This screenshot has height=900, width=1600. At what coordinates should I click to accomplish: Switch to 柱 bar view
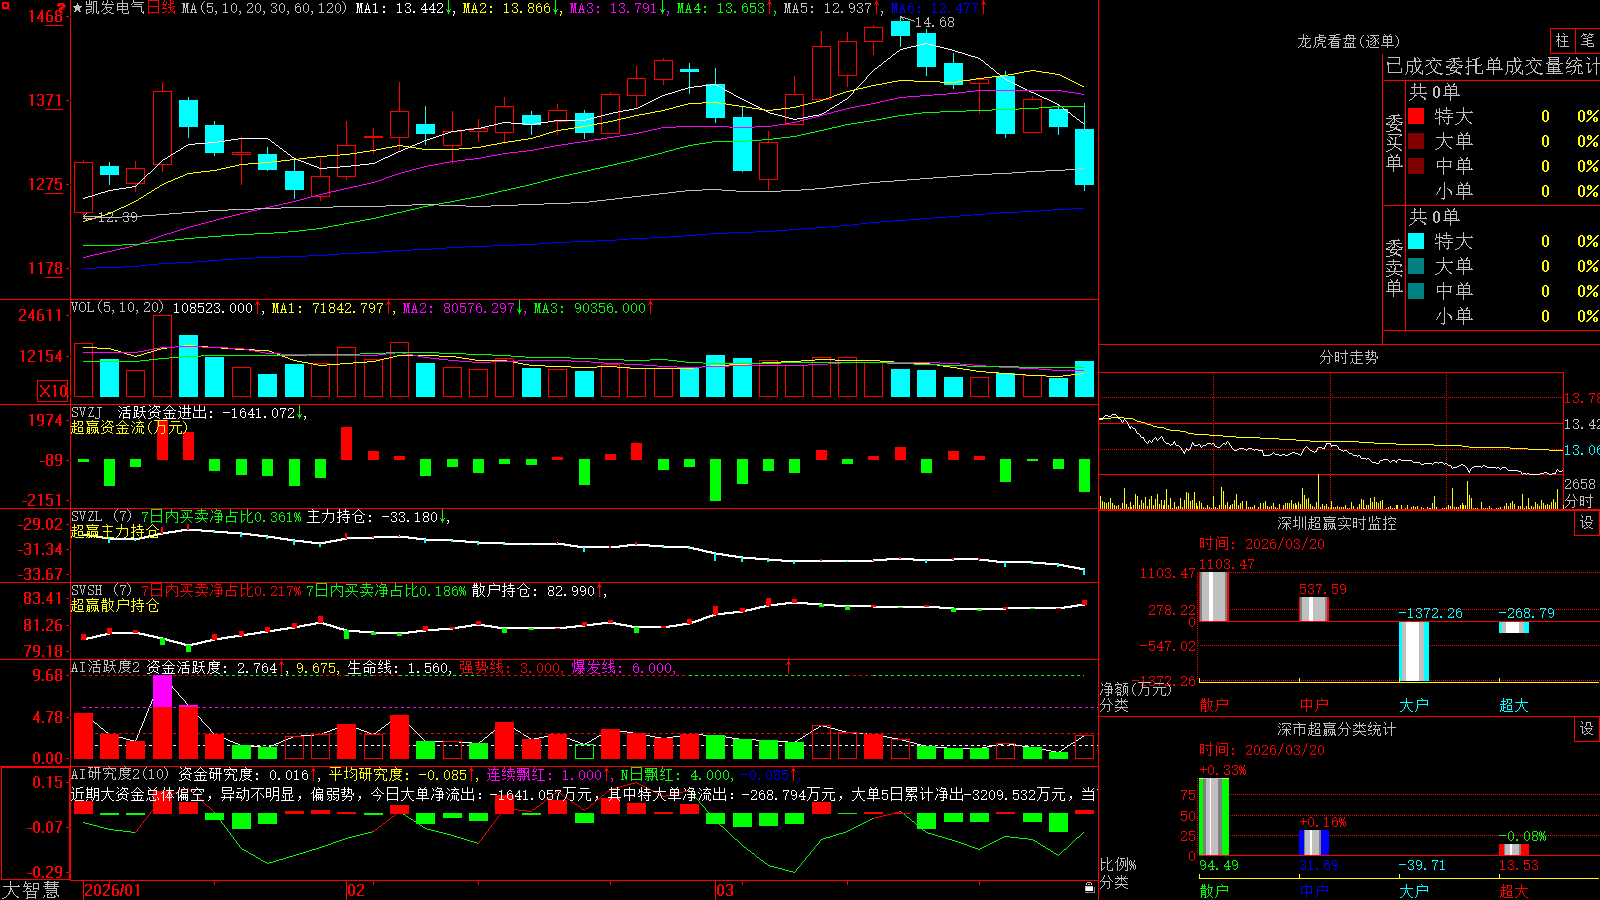point(1562,40)
